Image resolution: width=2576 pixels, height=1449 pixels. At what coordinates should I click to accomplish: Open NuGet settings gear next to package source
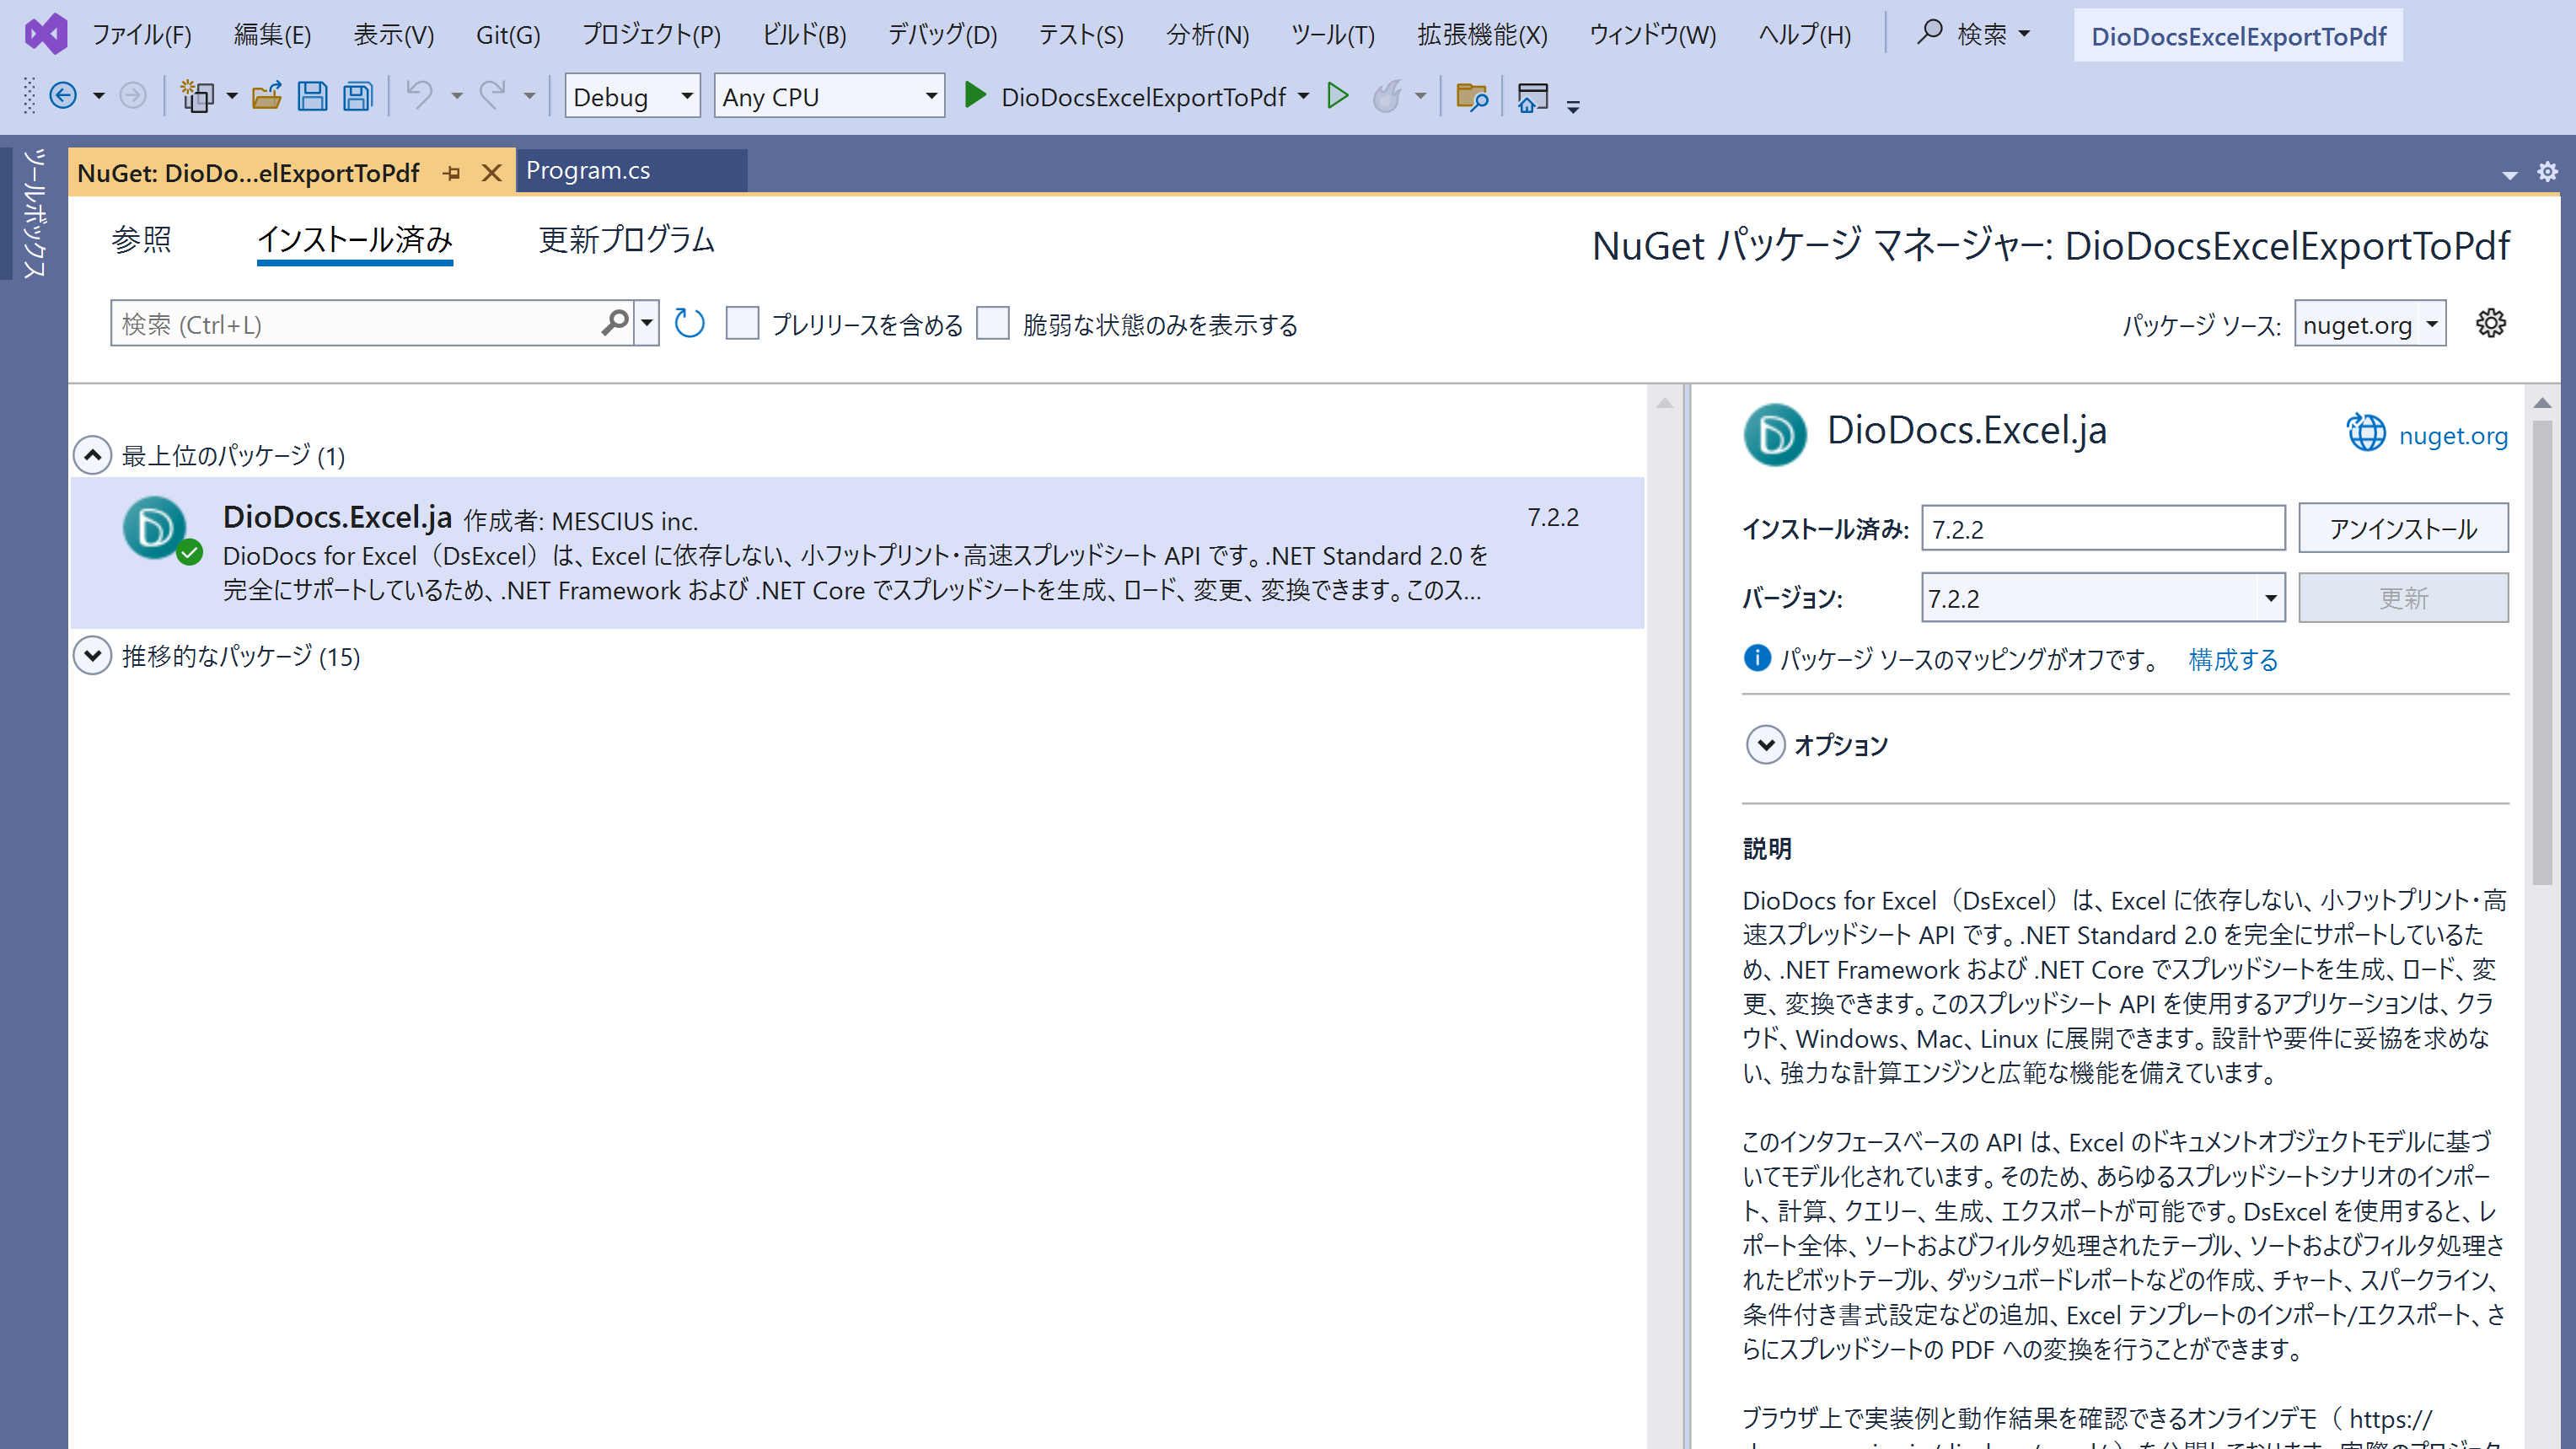point(2490,323)
